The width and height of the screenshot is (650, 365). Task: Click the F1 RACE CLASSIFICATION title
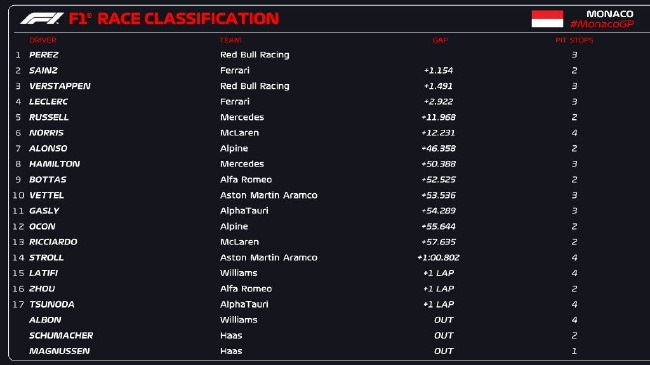click(174, 19)
